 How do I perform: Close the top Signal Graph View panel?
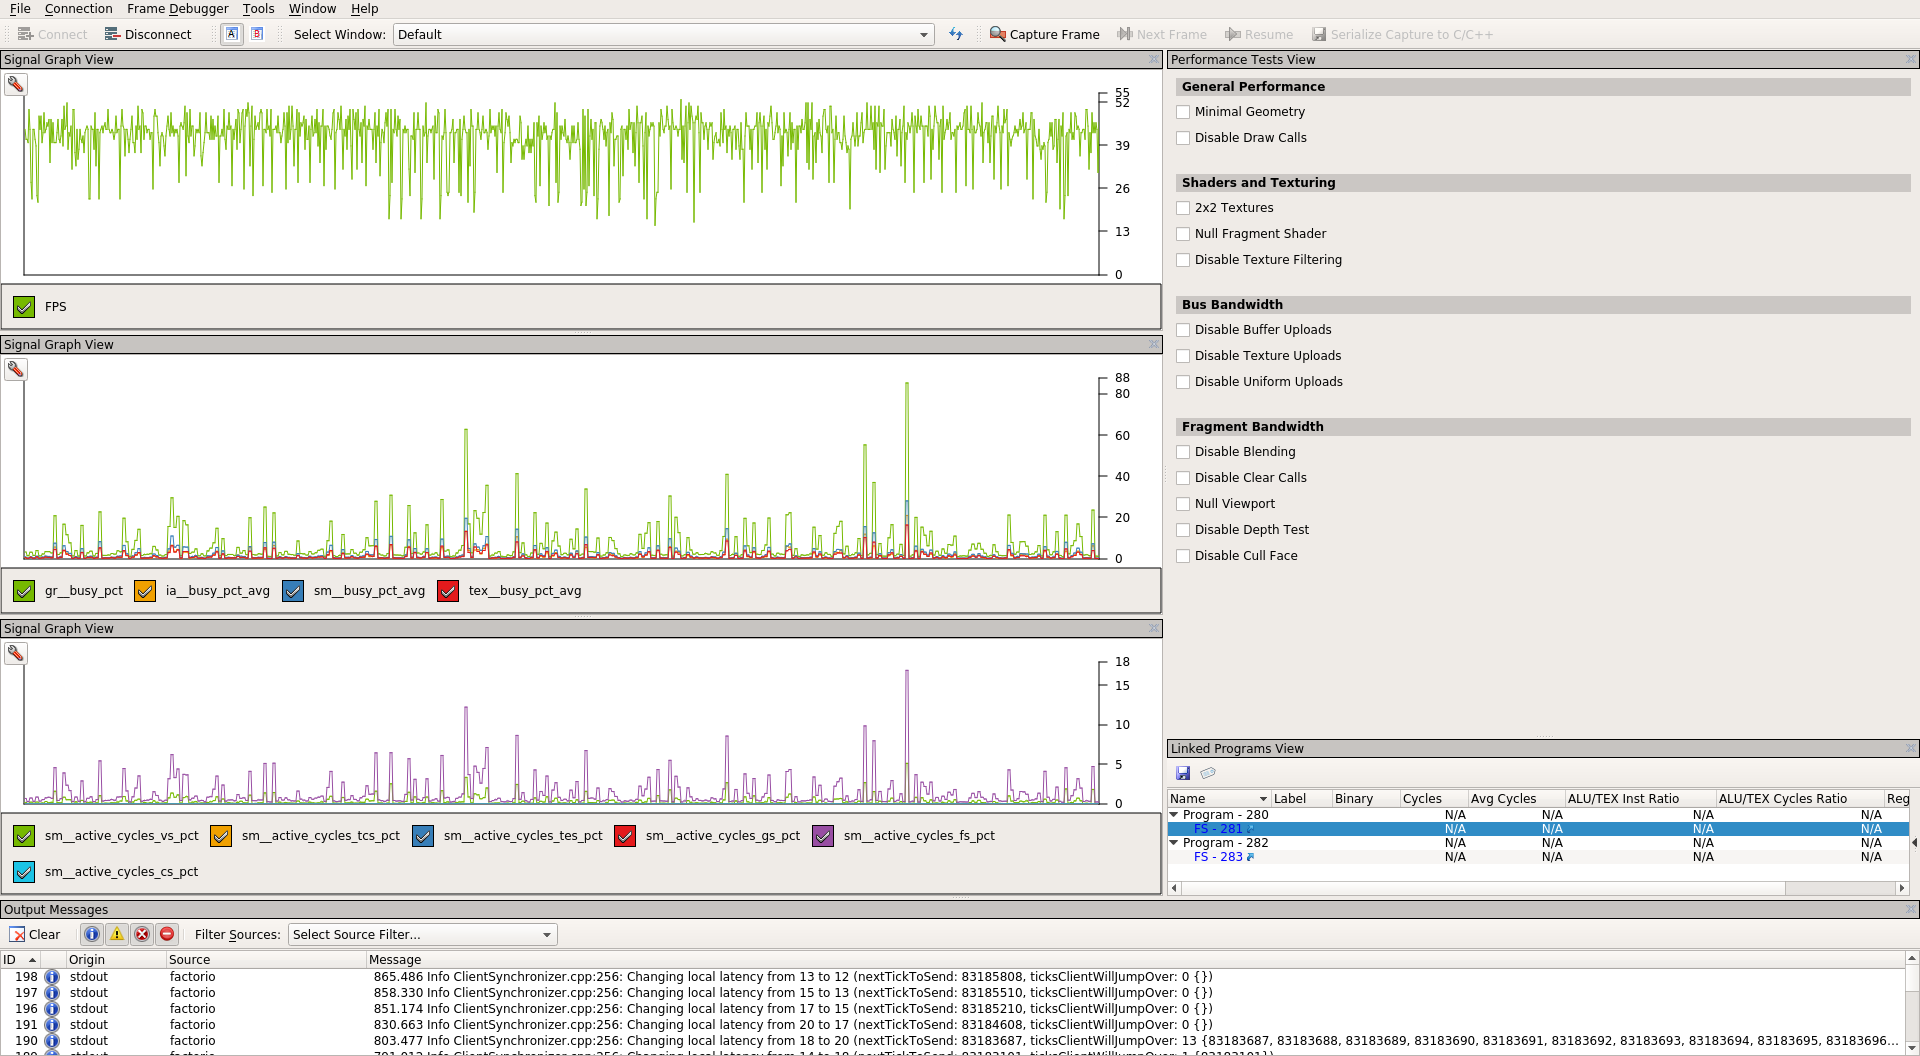tap(1154, 60)
